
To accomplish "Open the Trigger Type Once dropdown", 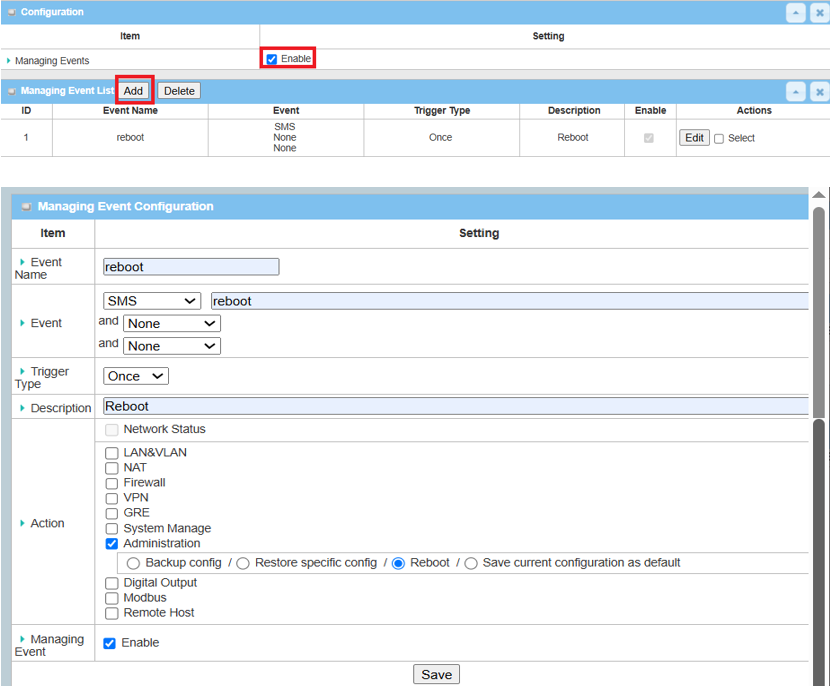I will click(x=136, y=376).
